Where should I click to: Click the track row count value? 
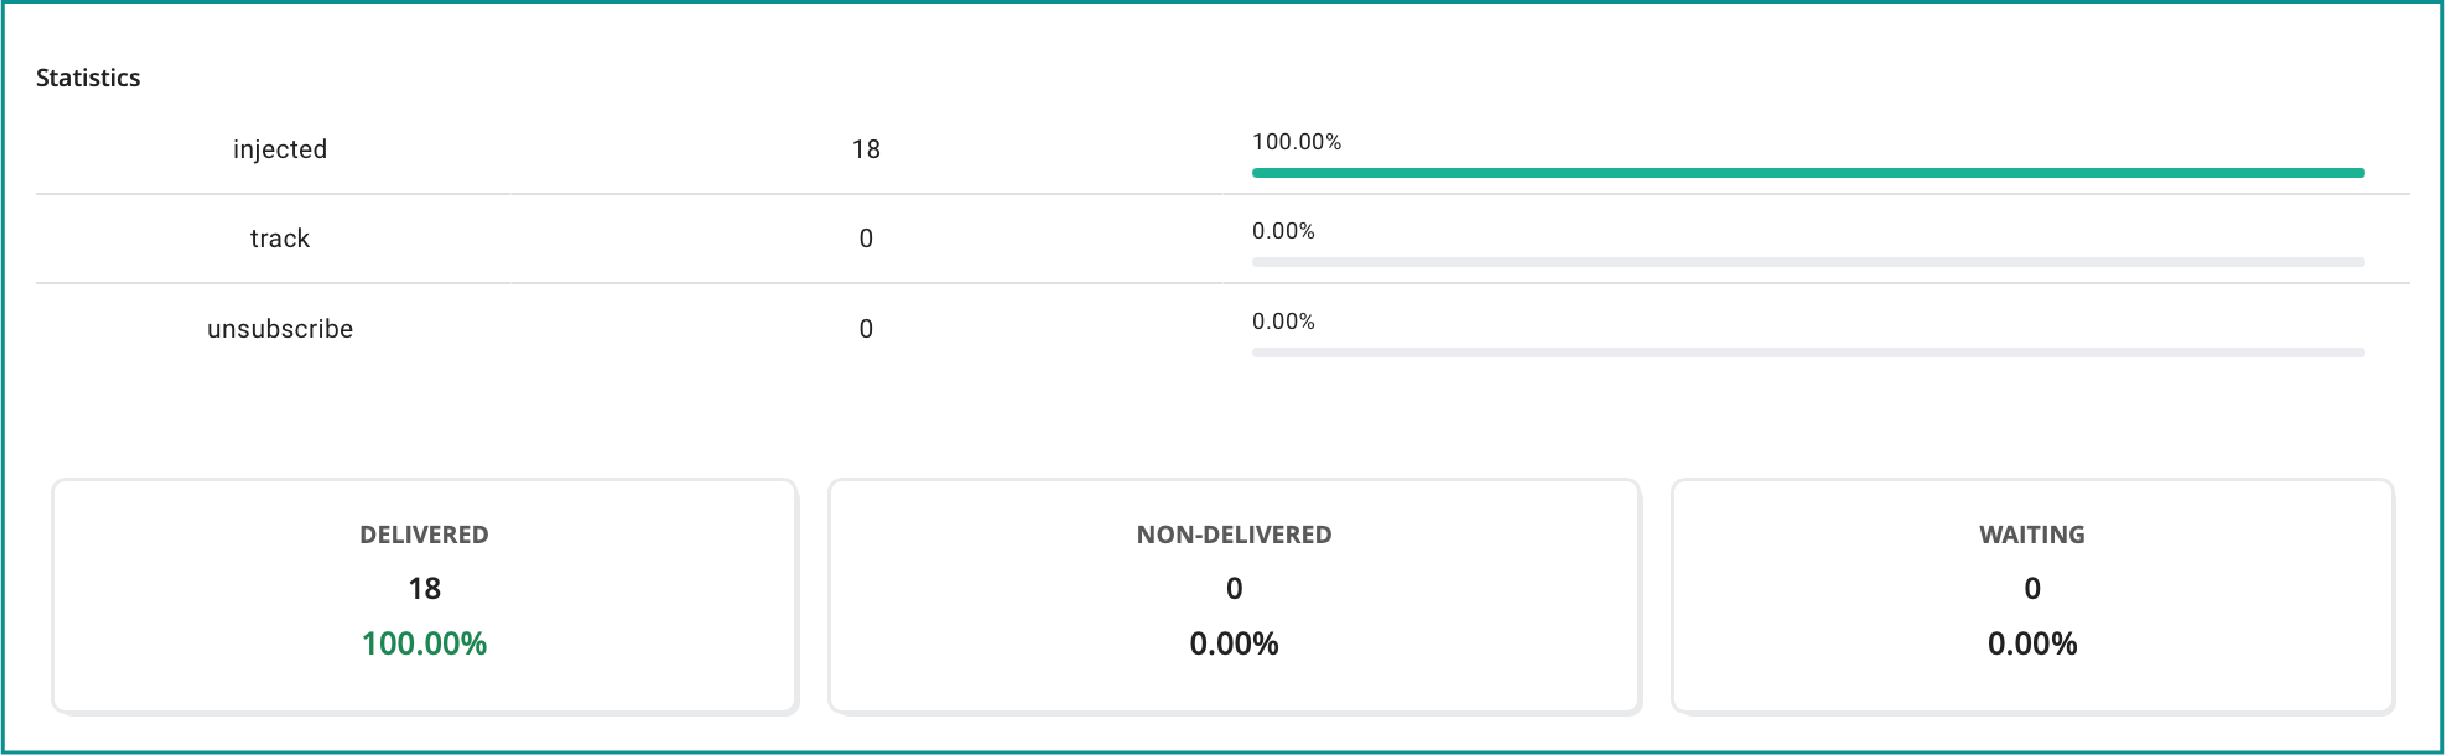pyautogui.click(x=866, y=238)
